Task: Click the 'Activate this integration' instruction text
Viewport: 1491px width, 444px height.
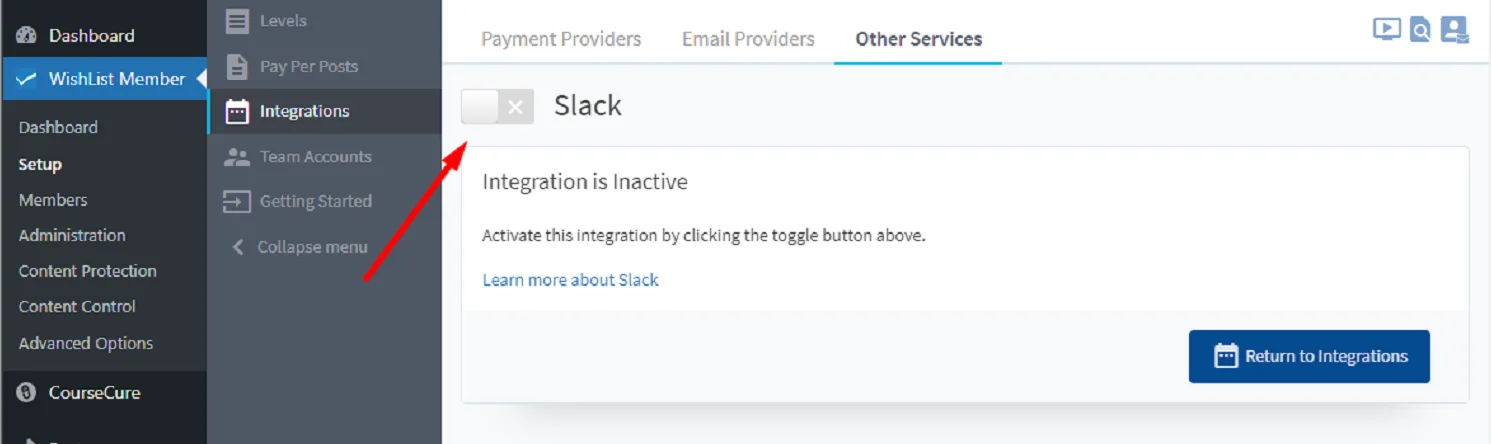Action: tap(704, 237)
